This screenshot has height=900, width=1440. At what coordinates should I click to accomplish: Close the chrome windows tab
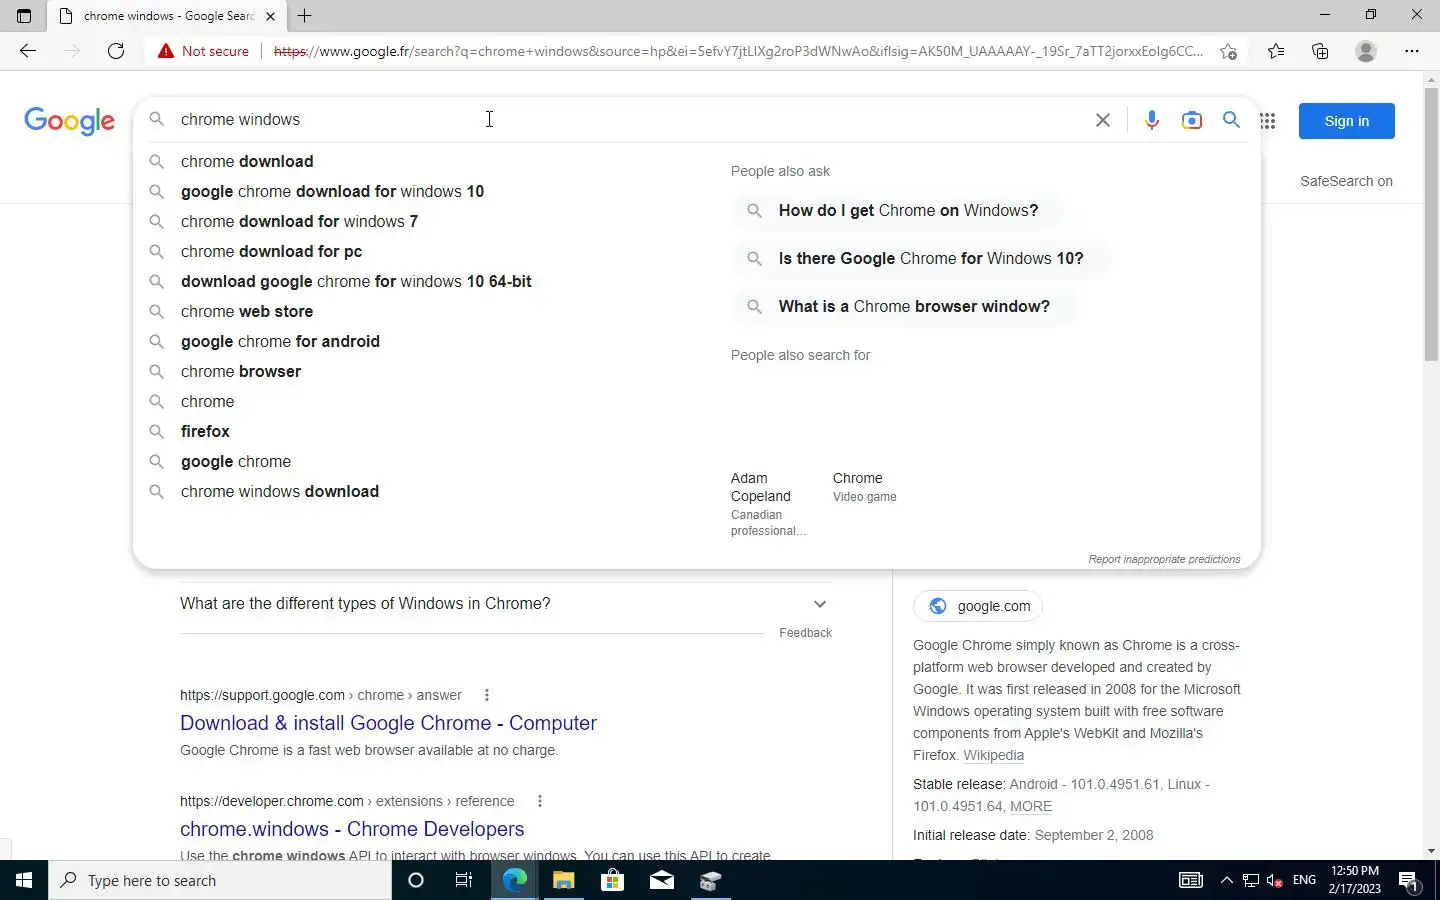270,16
